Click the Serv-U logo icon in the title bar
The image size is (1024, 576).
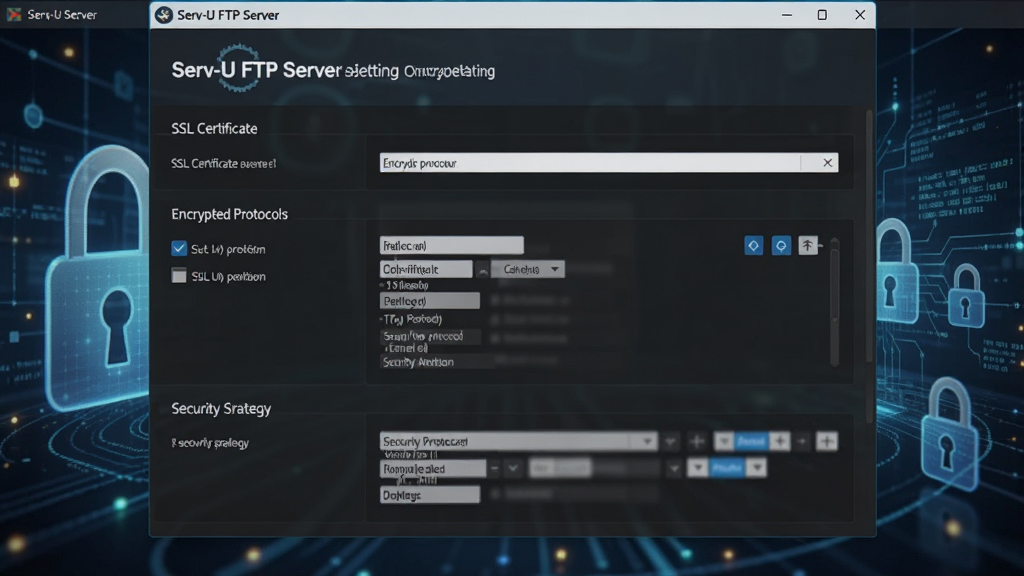164,15
